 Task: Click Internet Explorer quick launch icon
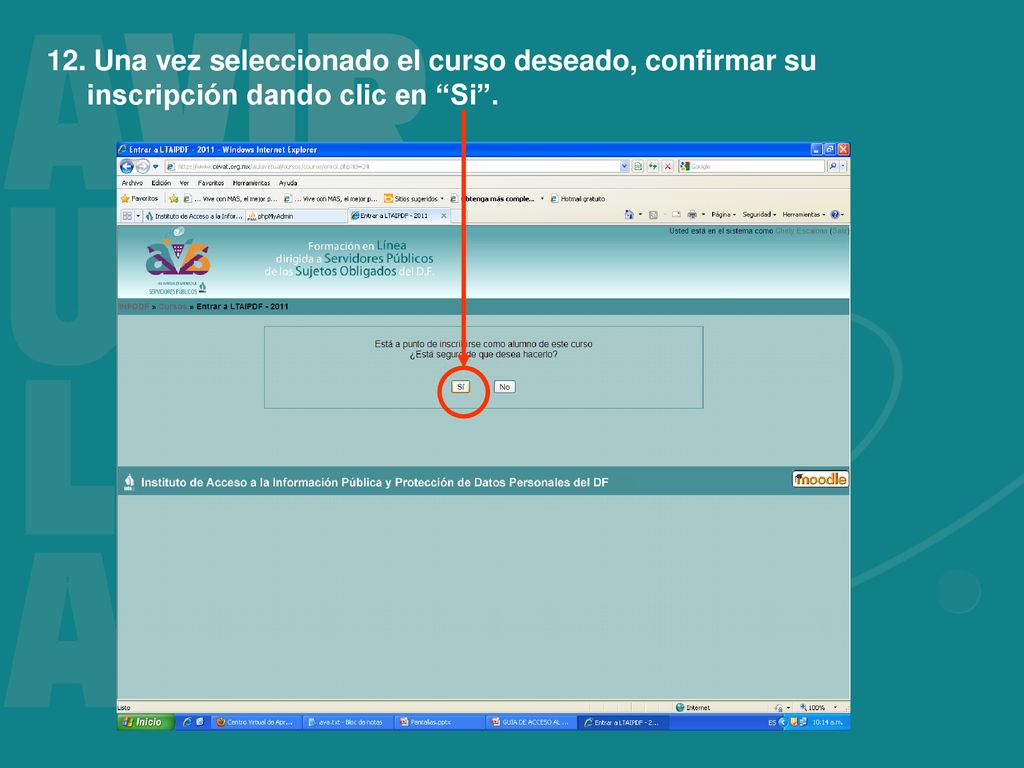(x=187, y=722)
